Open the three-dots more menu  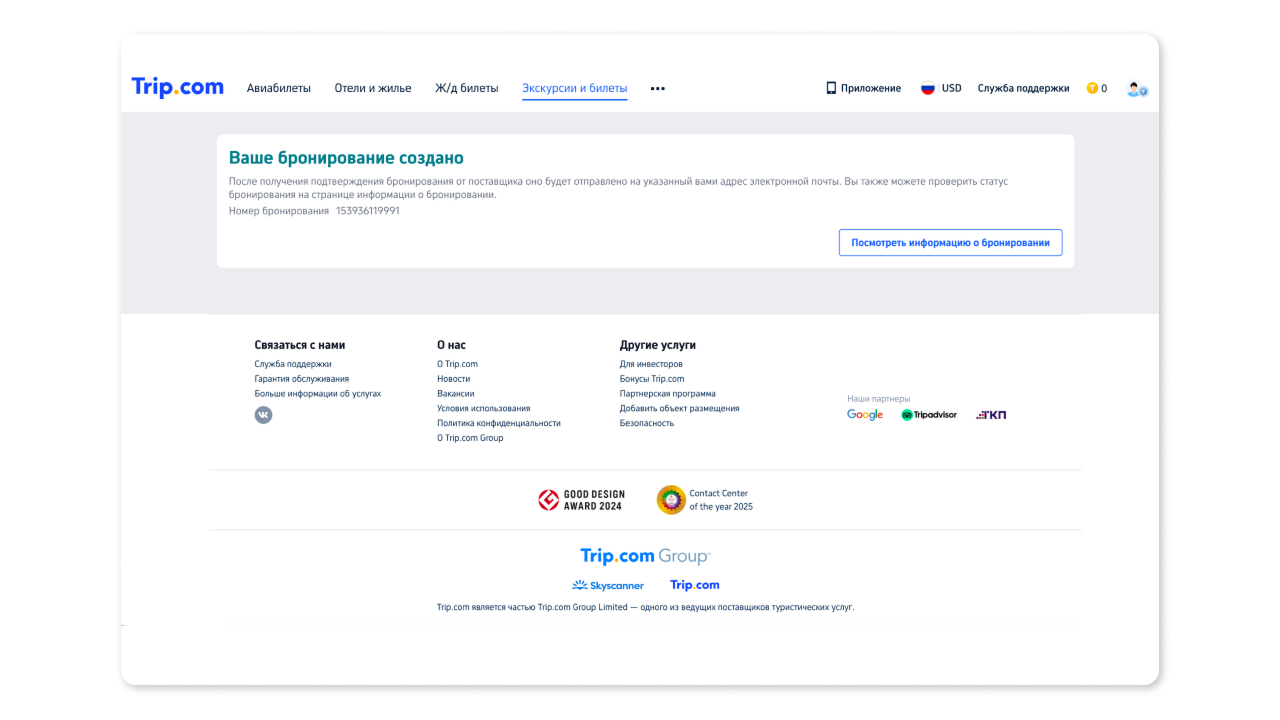pyautogui.click(x=657, y=88)
